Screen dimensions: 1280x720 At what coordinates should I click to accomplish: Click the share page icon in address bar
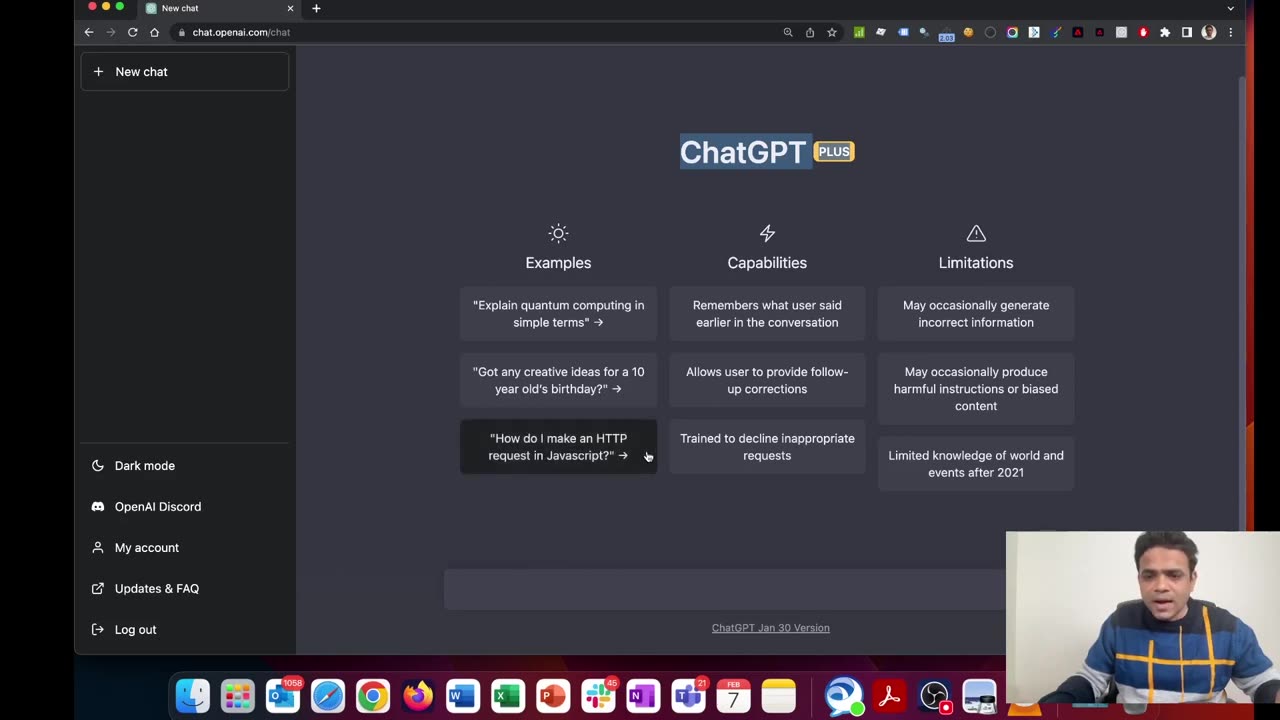coord(810,32)
